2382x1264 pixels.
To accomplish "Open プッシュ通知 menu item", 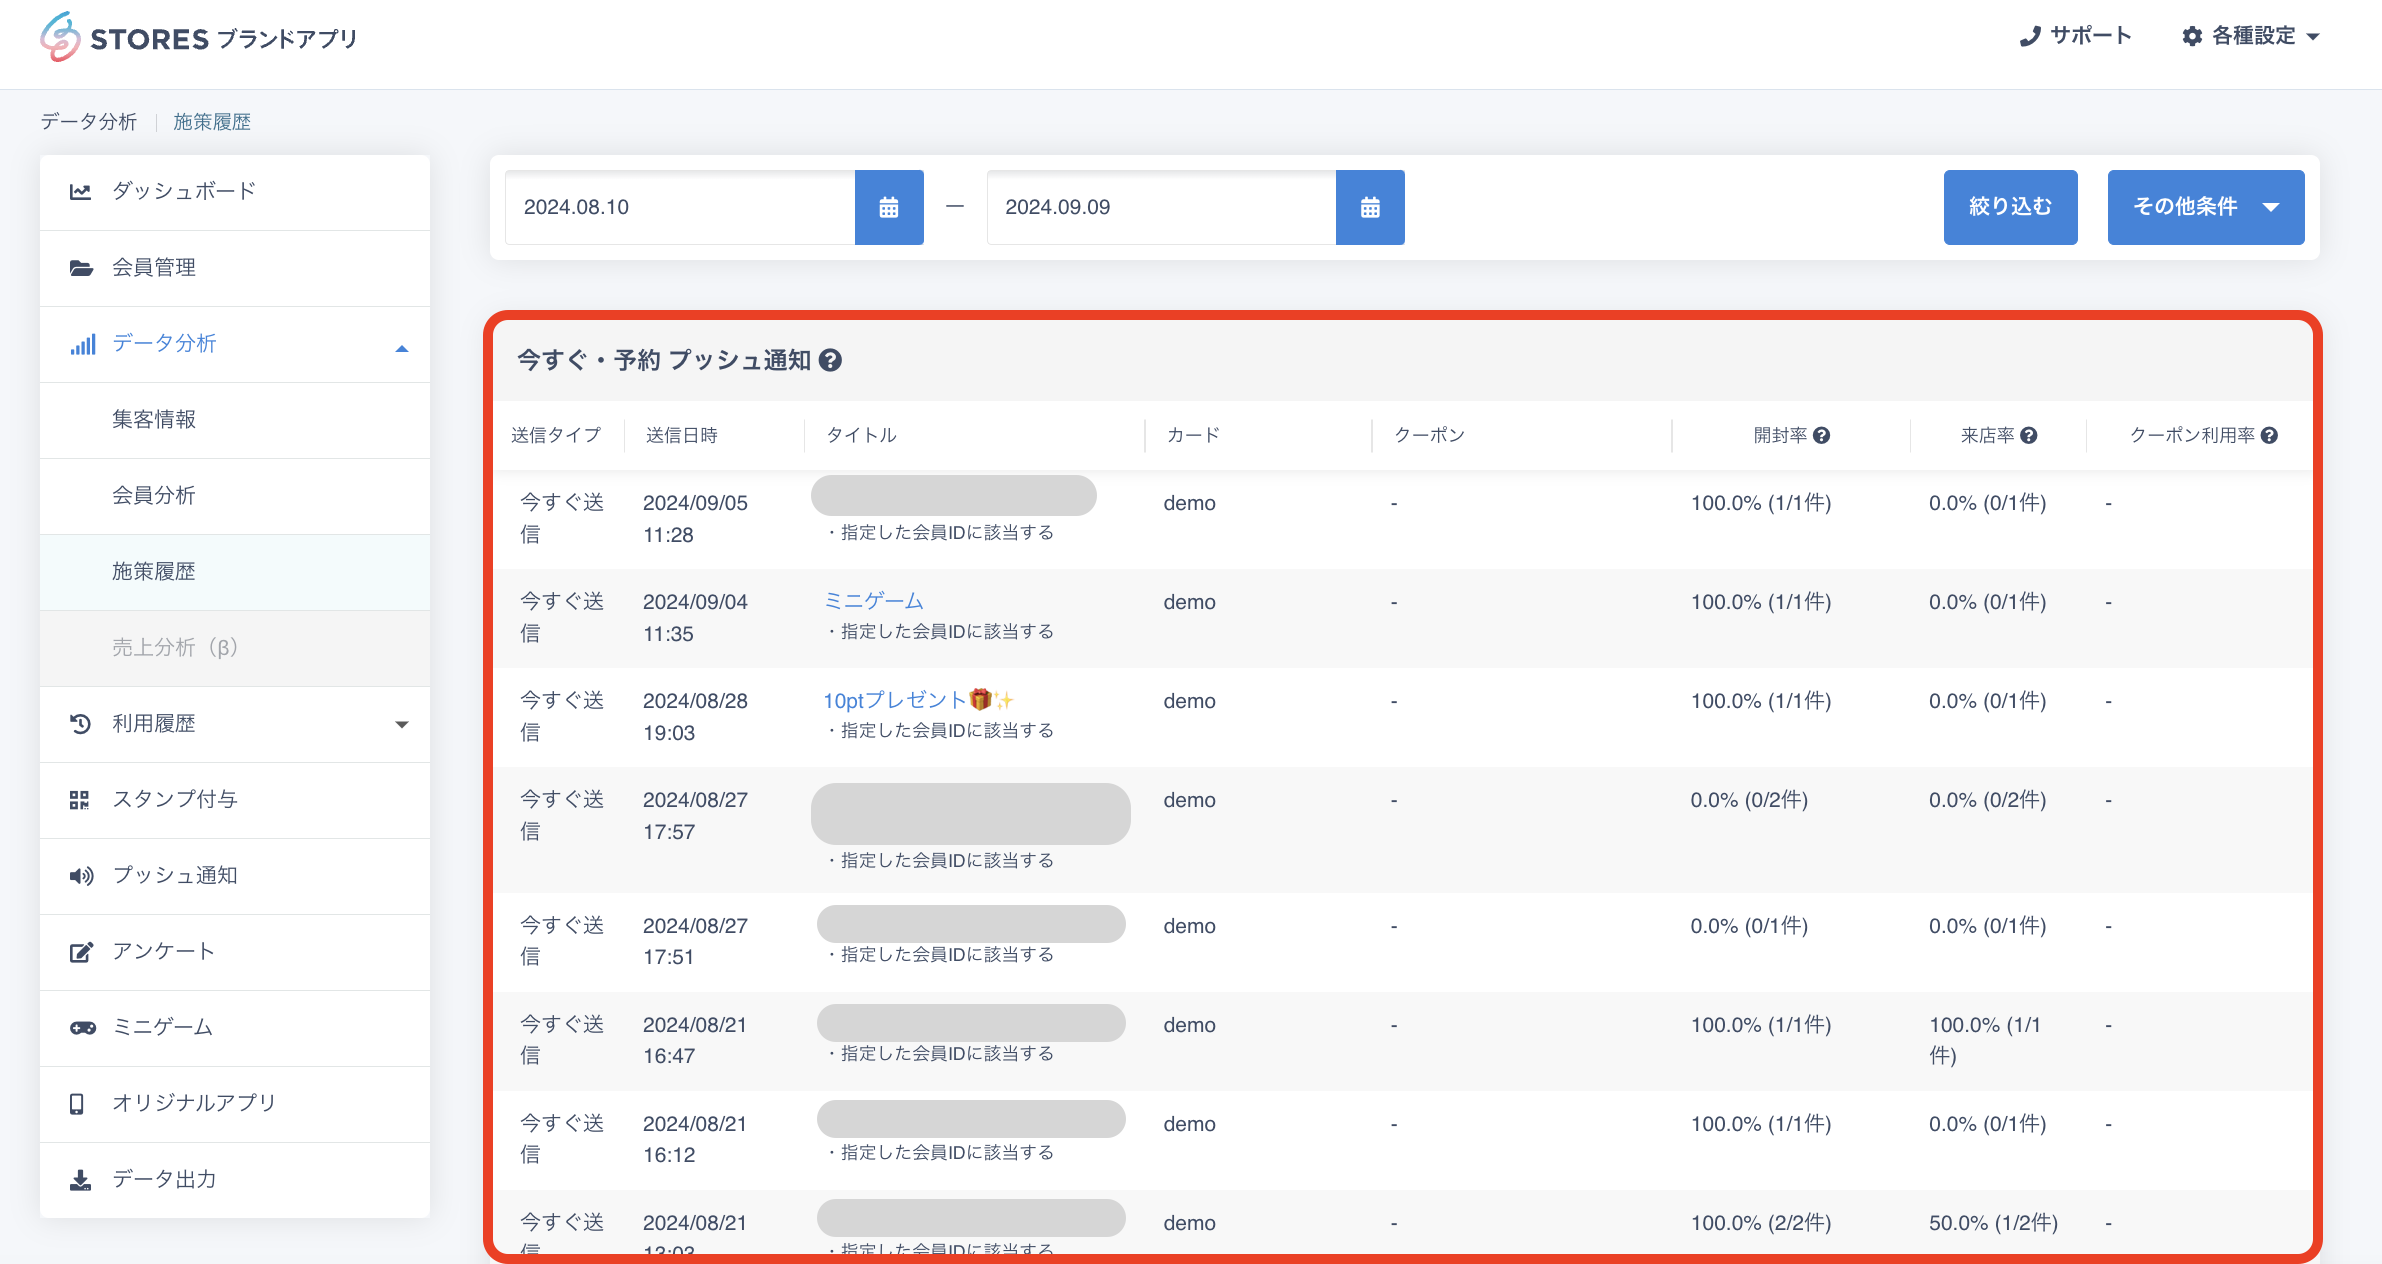I will pos(235,876).
